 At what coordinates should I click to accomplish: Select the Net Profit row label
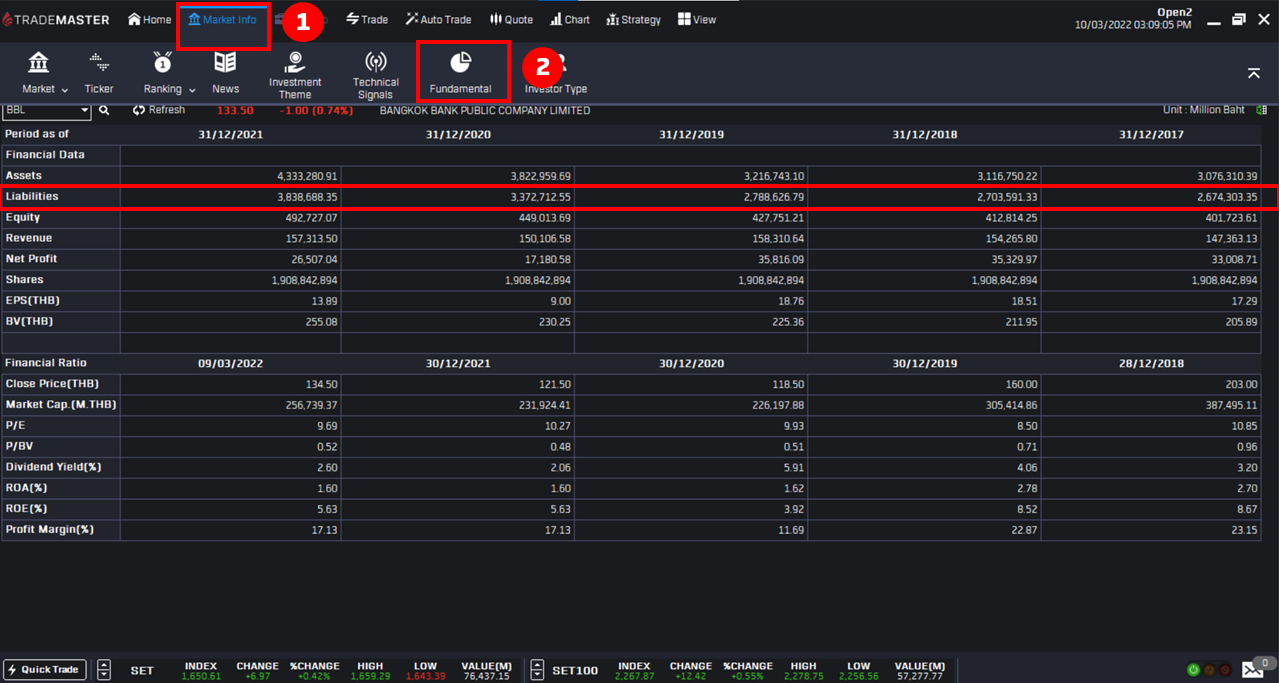[31, 259]
